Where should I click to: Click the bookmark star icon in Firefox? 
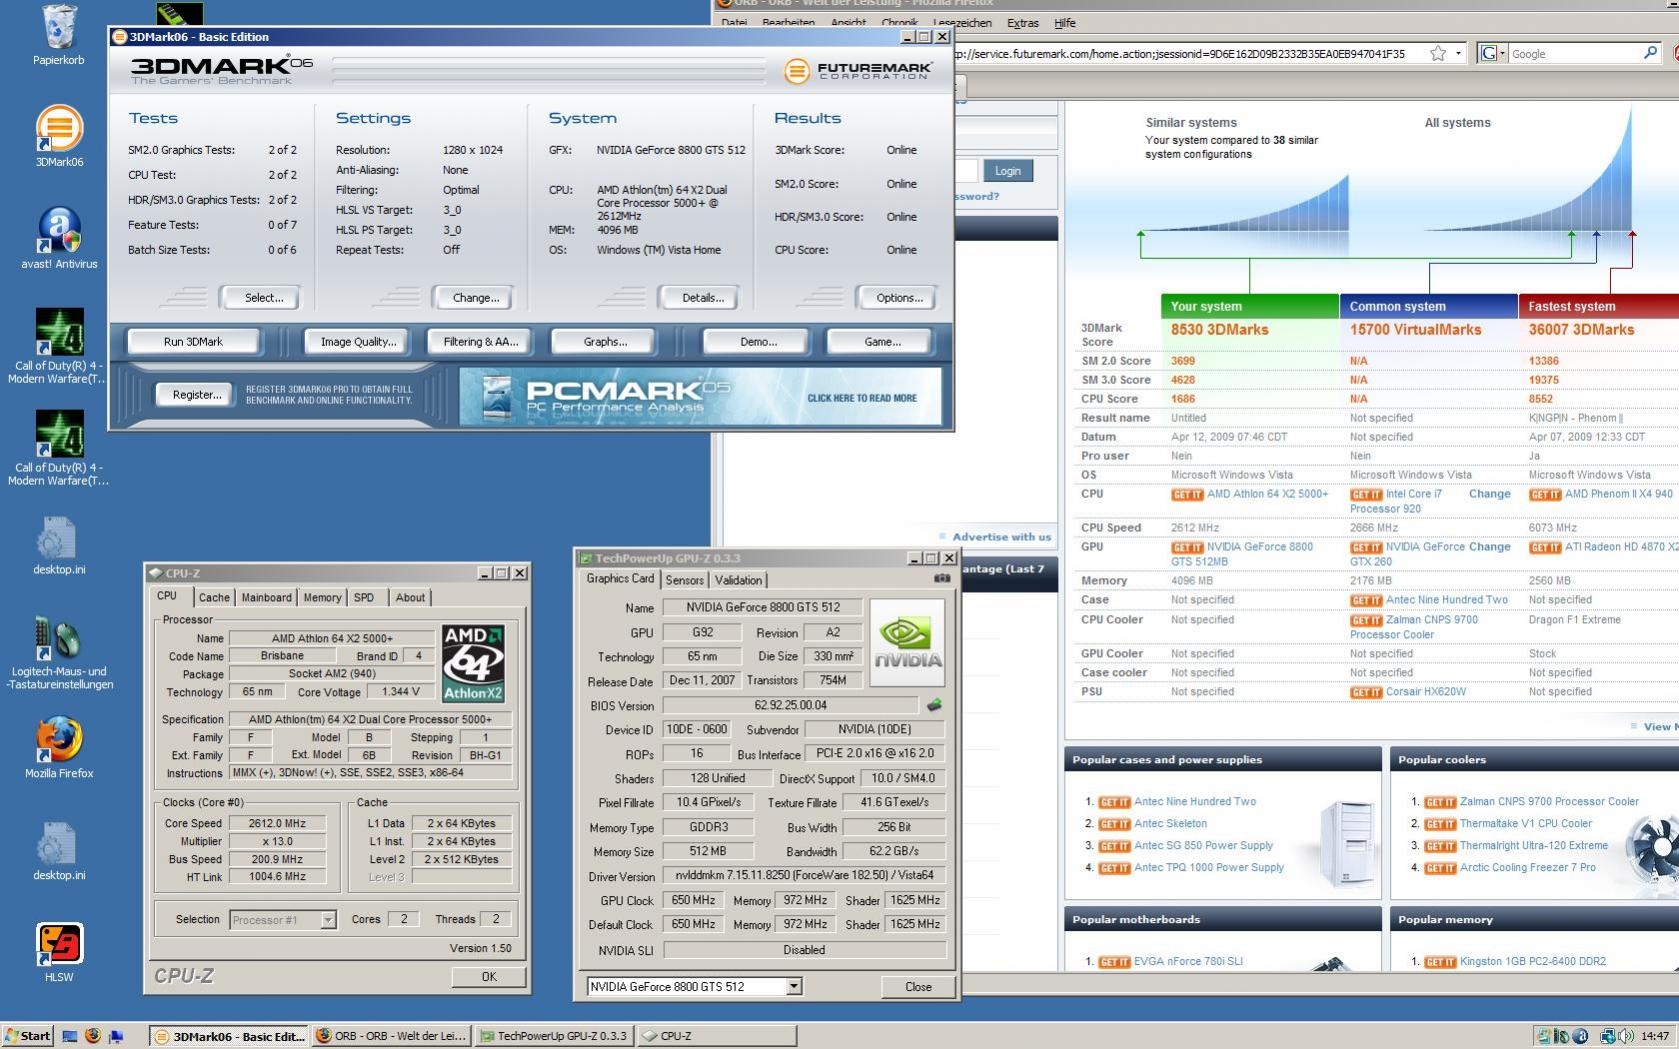[x=1437, y=53]
